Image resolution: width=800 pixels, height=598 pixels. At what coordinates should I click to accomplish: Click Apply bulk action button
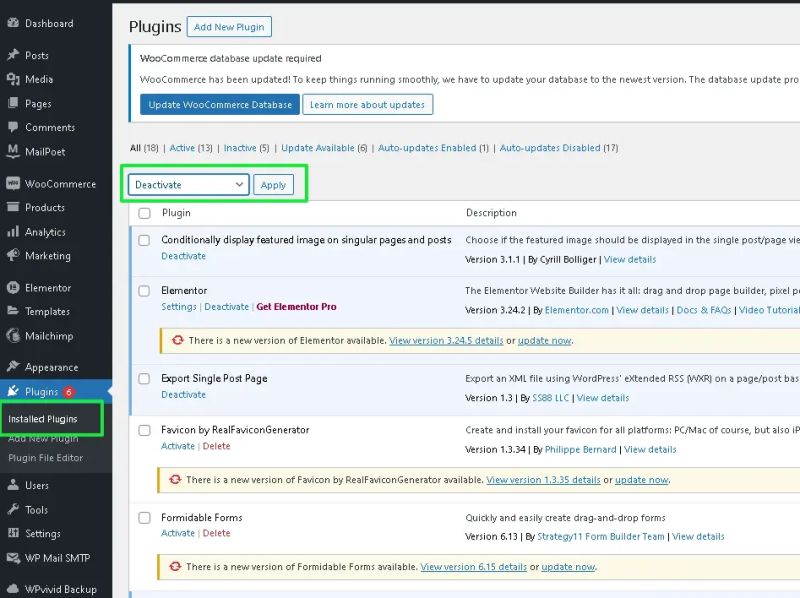[x=273, y=185]
